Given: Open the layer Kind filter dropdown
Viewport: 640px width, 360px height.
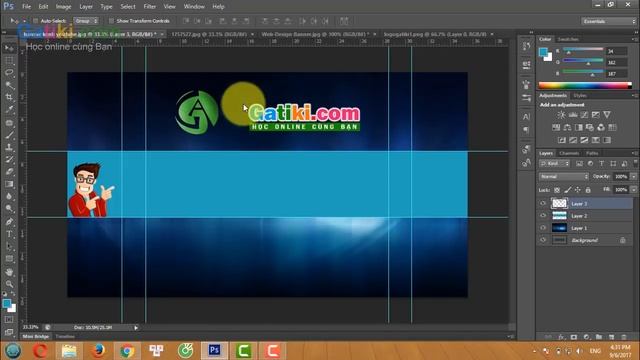Looking at the screenshot, I should (554, 163).
